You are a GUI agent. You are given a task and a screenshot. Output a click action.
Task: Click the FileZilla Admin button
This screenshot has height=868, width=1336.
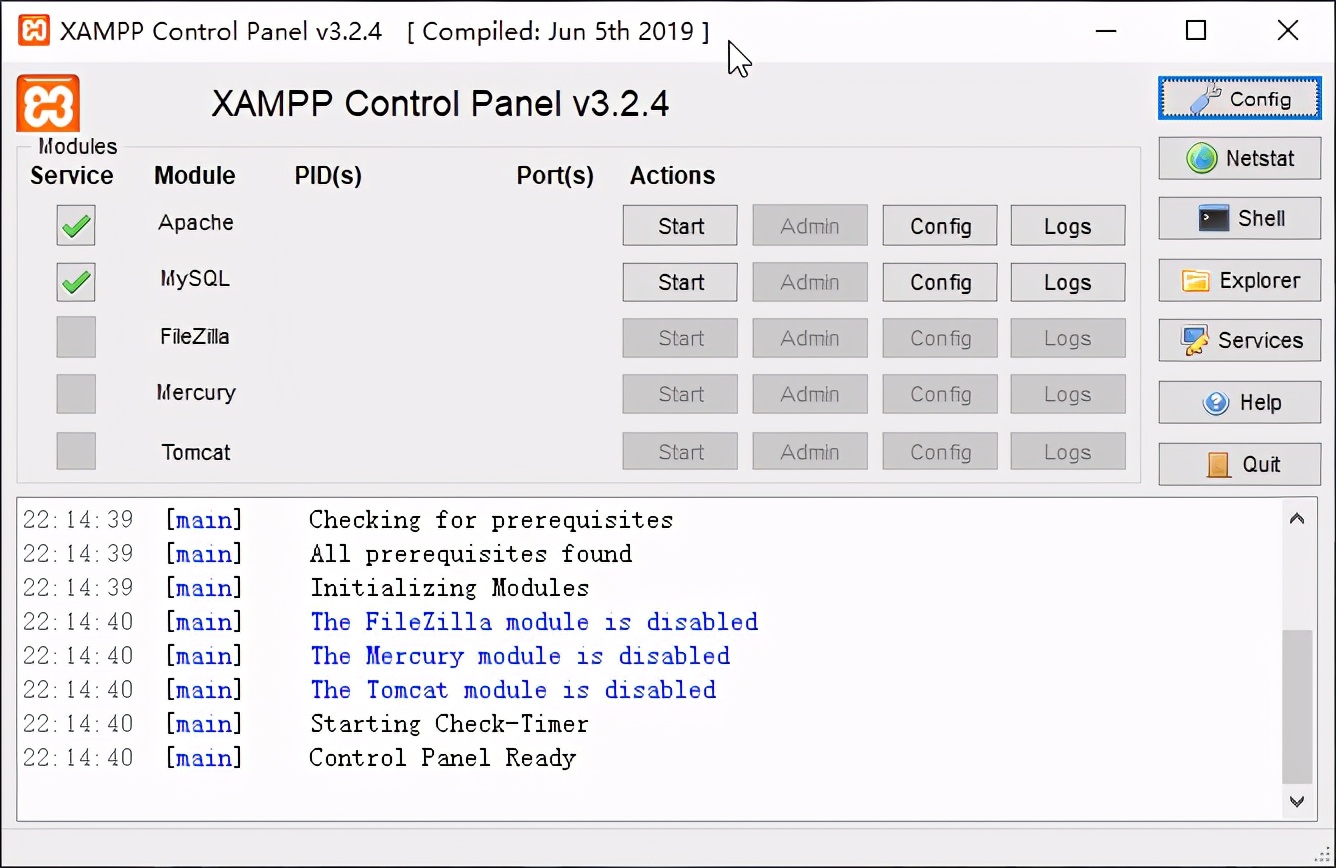tap(810, 338)
